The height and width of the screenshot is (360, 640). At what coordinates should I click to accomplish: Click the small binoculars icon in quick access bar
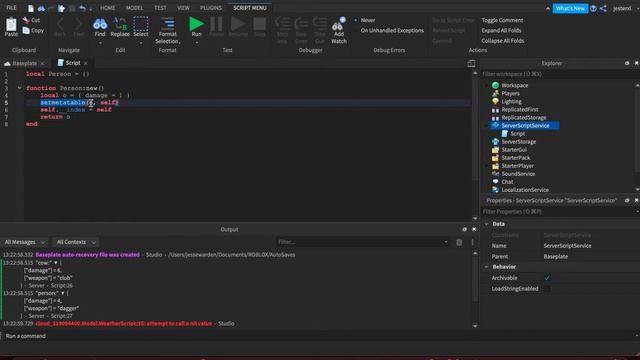click(x=41, y=8)
